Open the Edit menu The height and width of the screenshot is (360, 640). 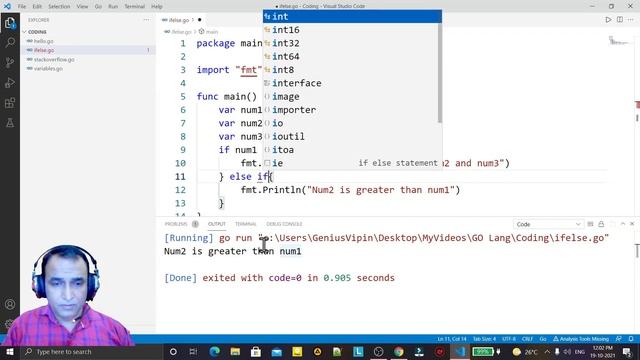[37, 7]
